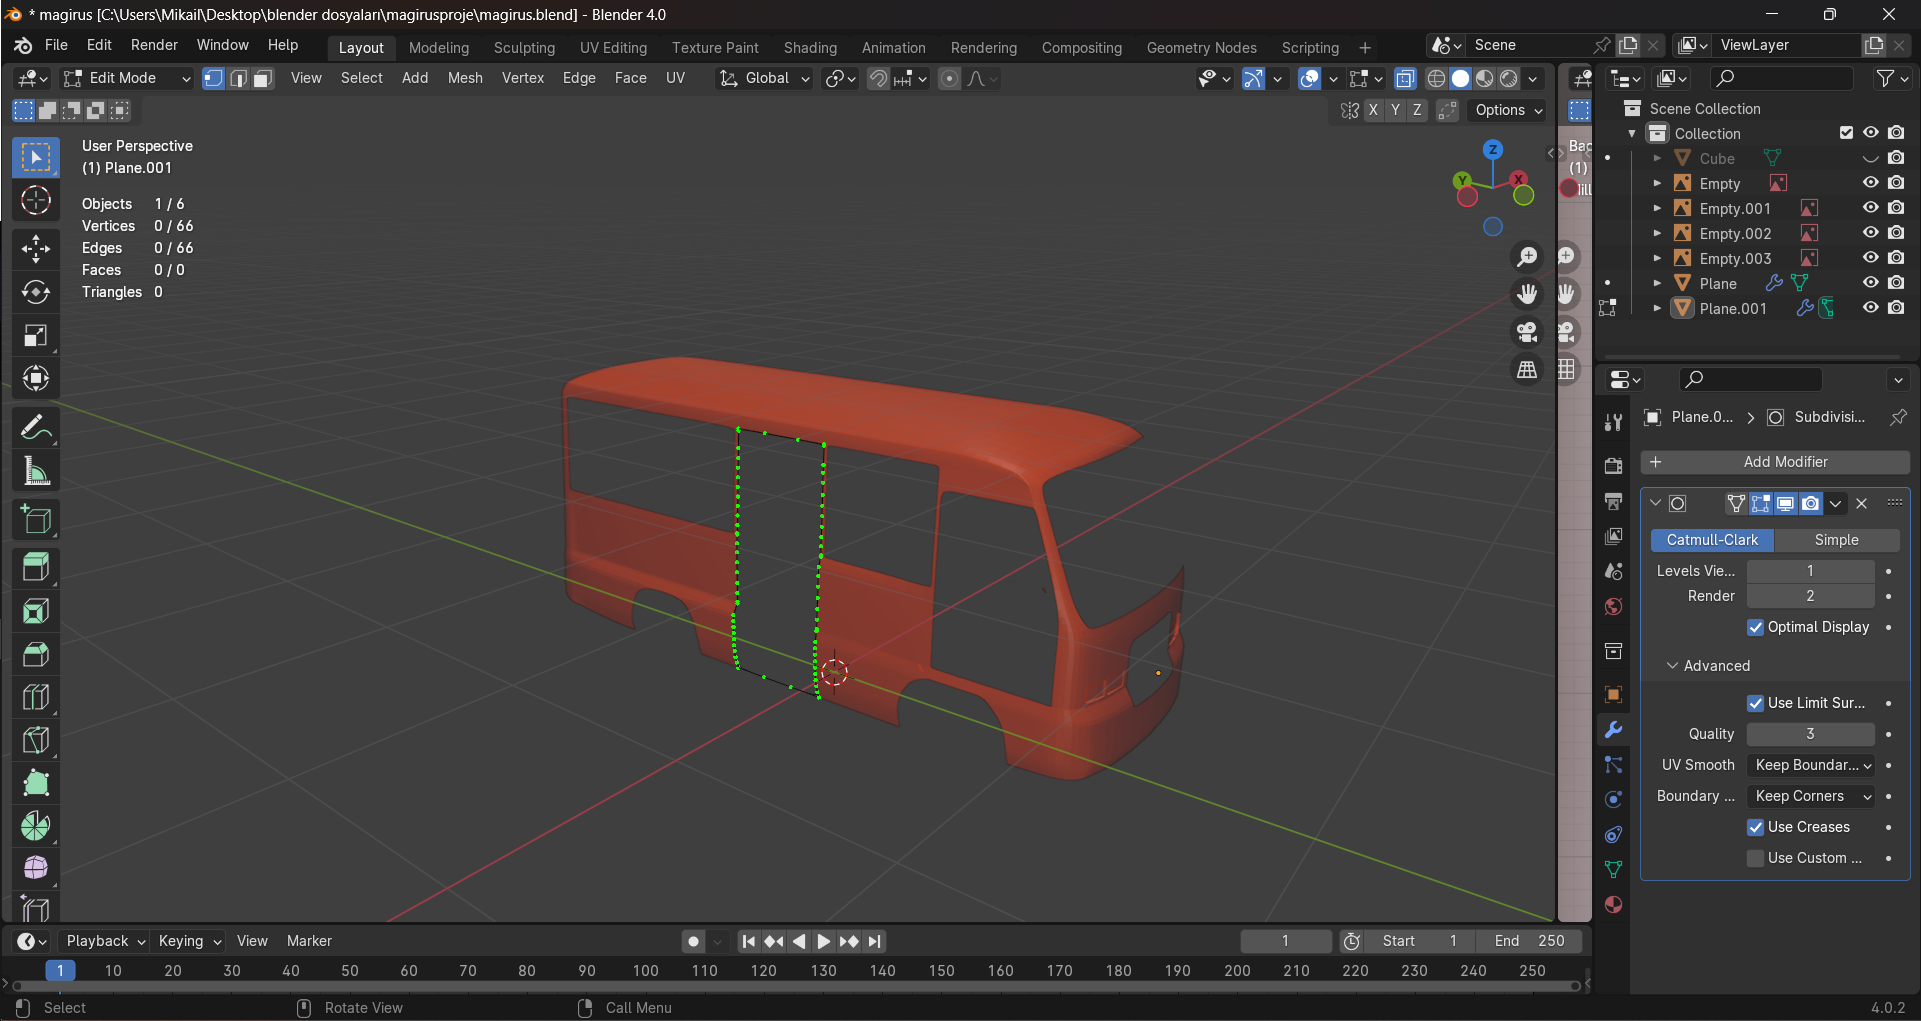The width and height of the screenshot is (1921, 1021).
Task: Activate the Rotate tool
Action: pos(36,292)
